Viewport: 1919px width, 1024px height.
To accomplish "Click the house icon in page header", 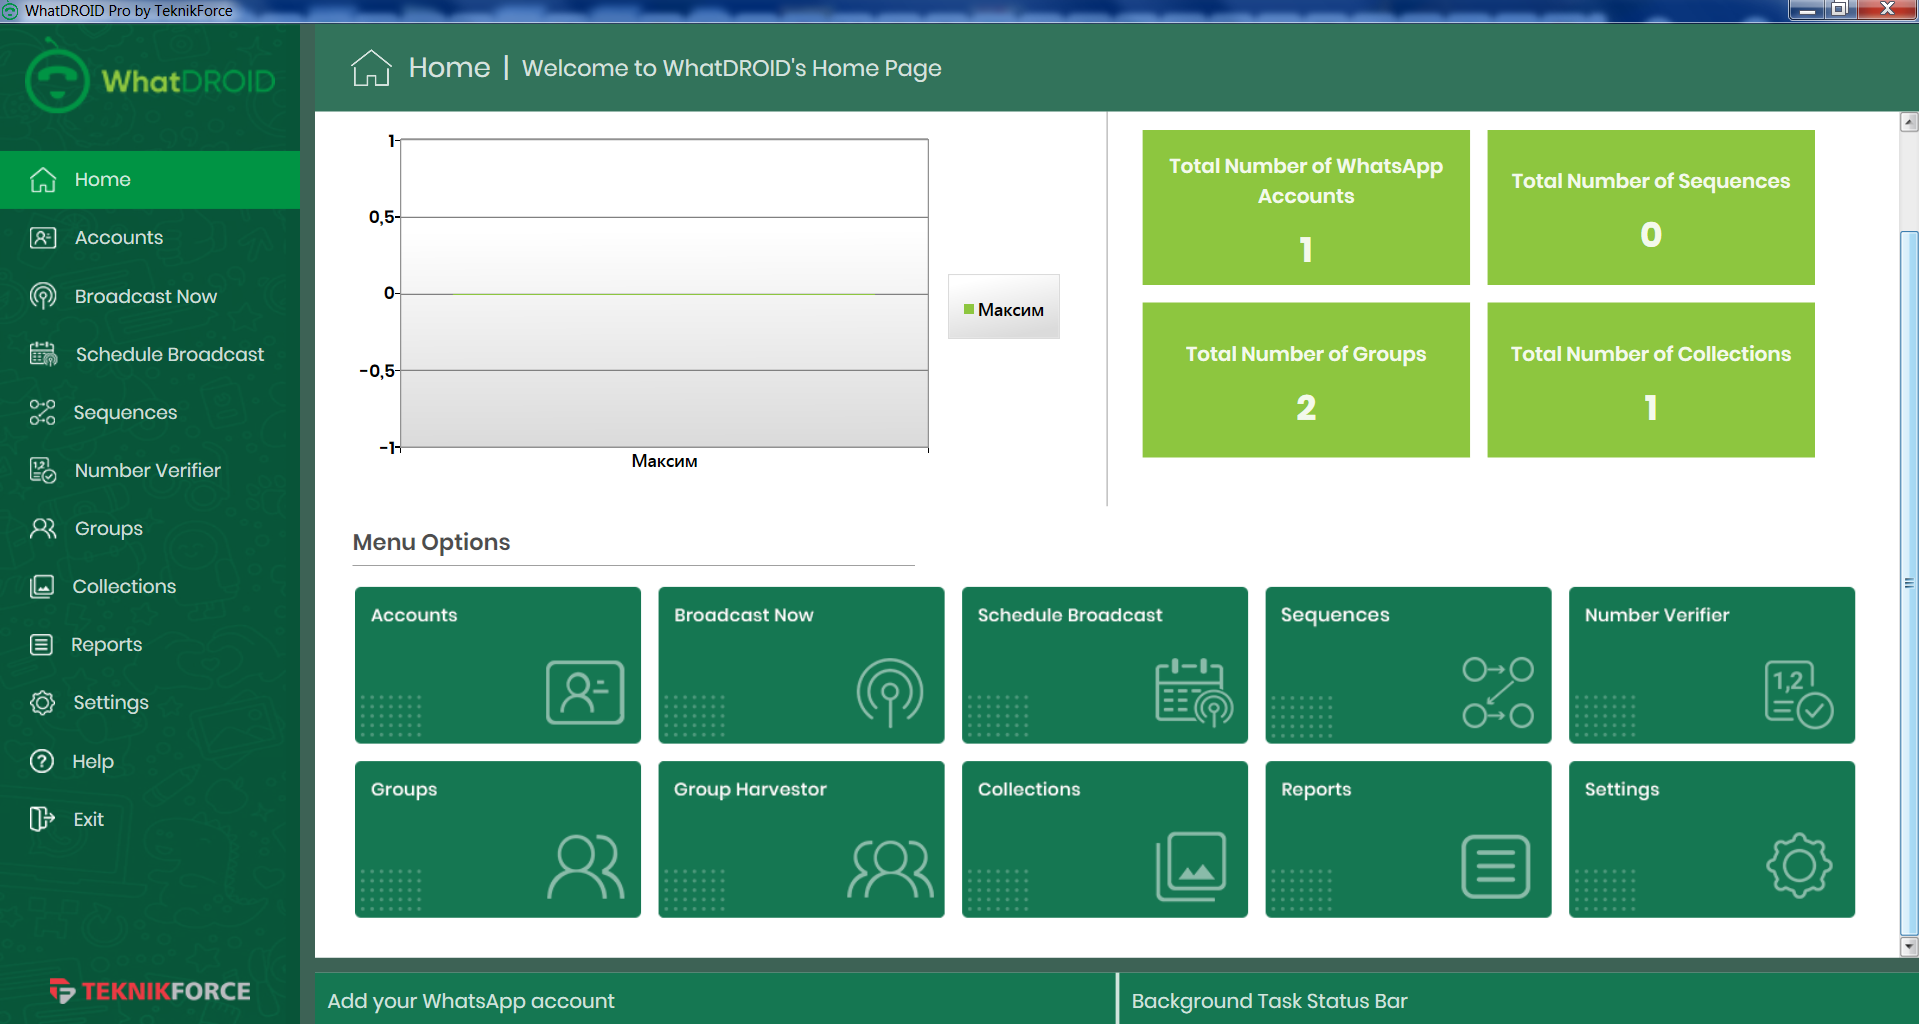I will click(x=371, y=68).
